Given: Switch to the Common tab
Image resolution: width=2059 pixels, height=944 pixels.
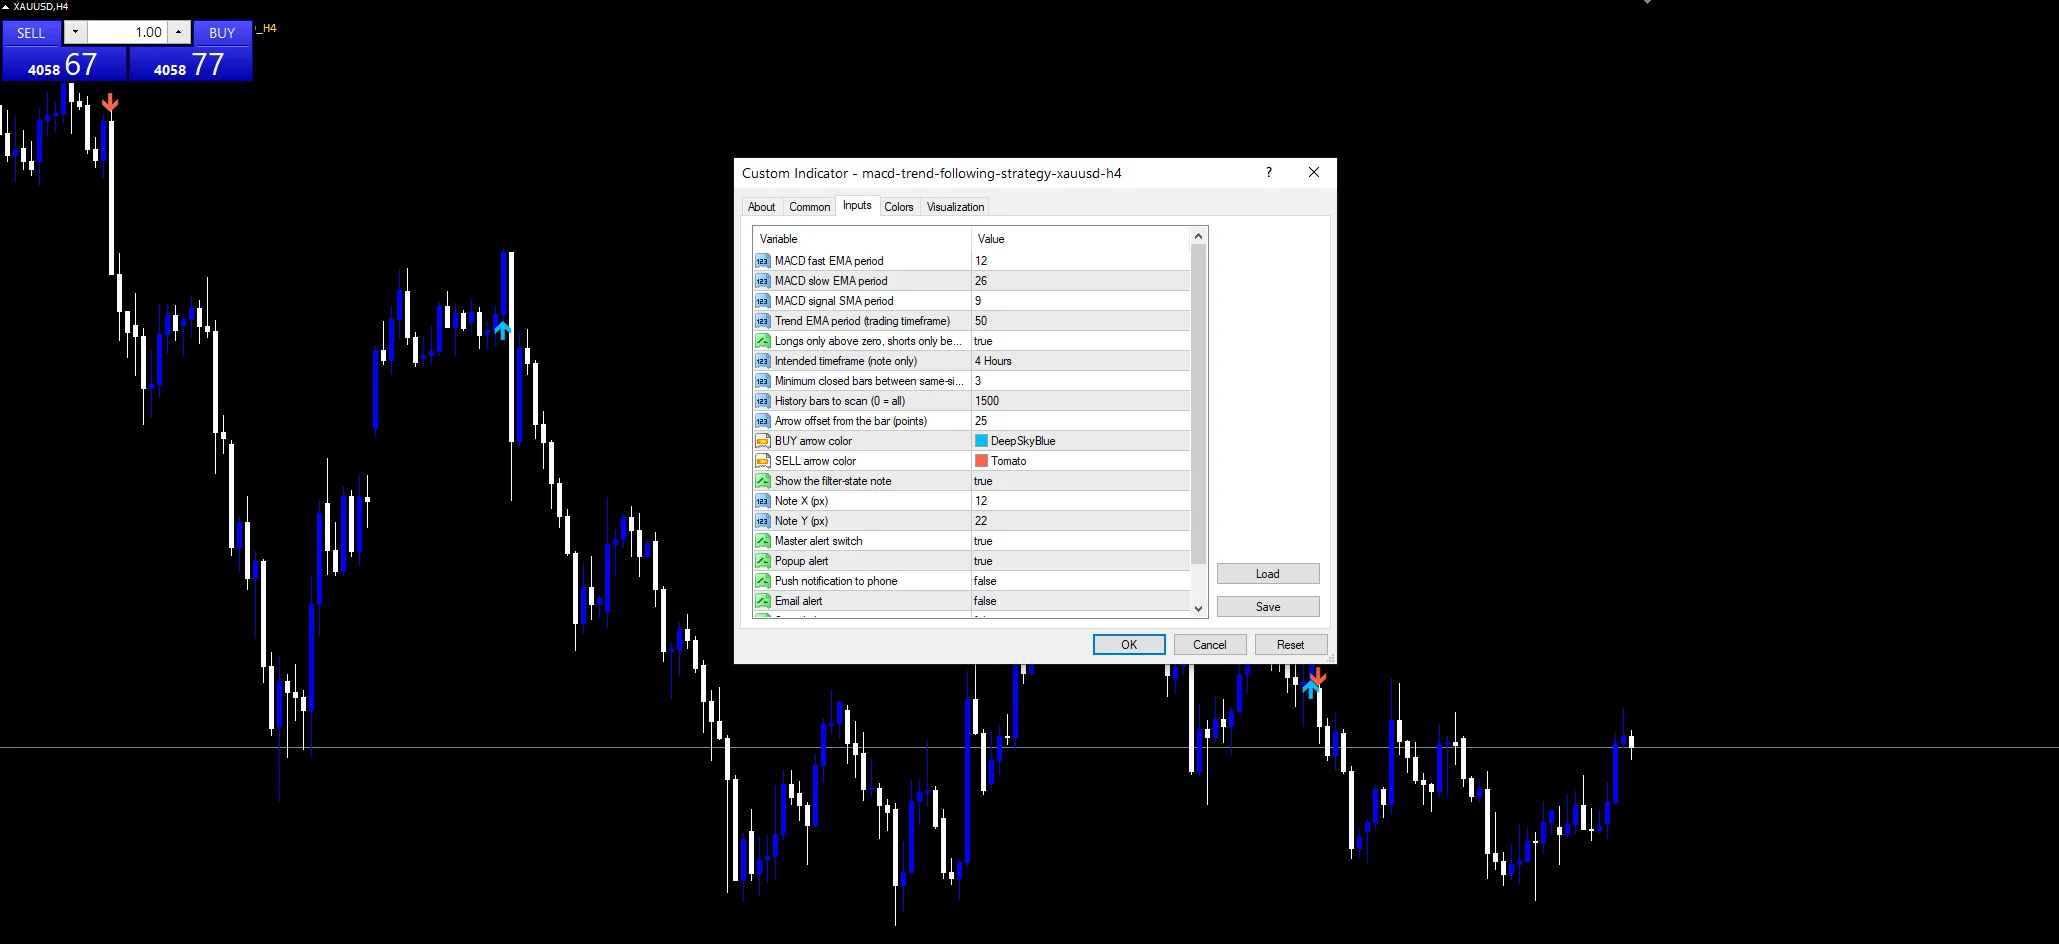Looking at the screenshot, I should coord(809,207).
